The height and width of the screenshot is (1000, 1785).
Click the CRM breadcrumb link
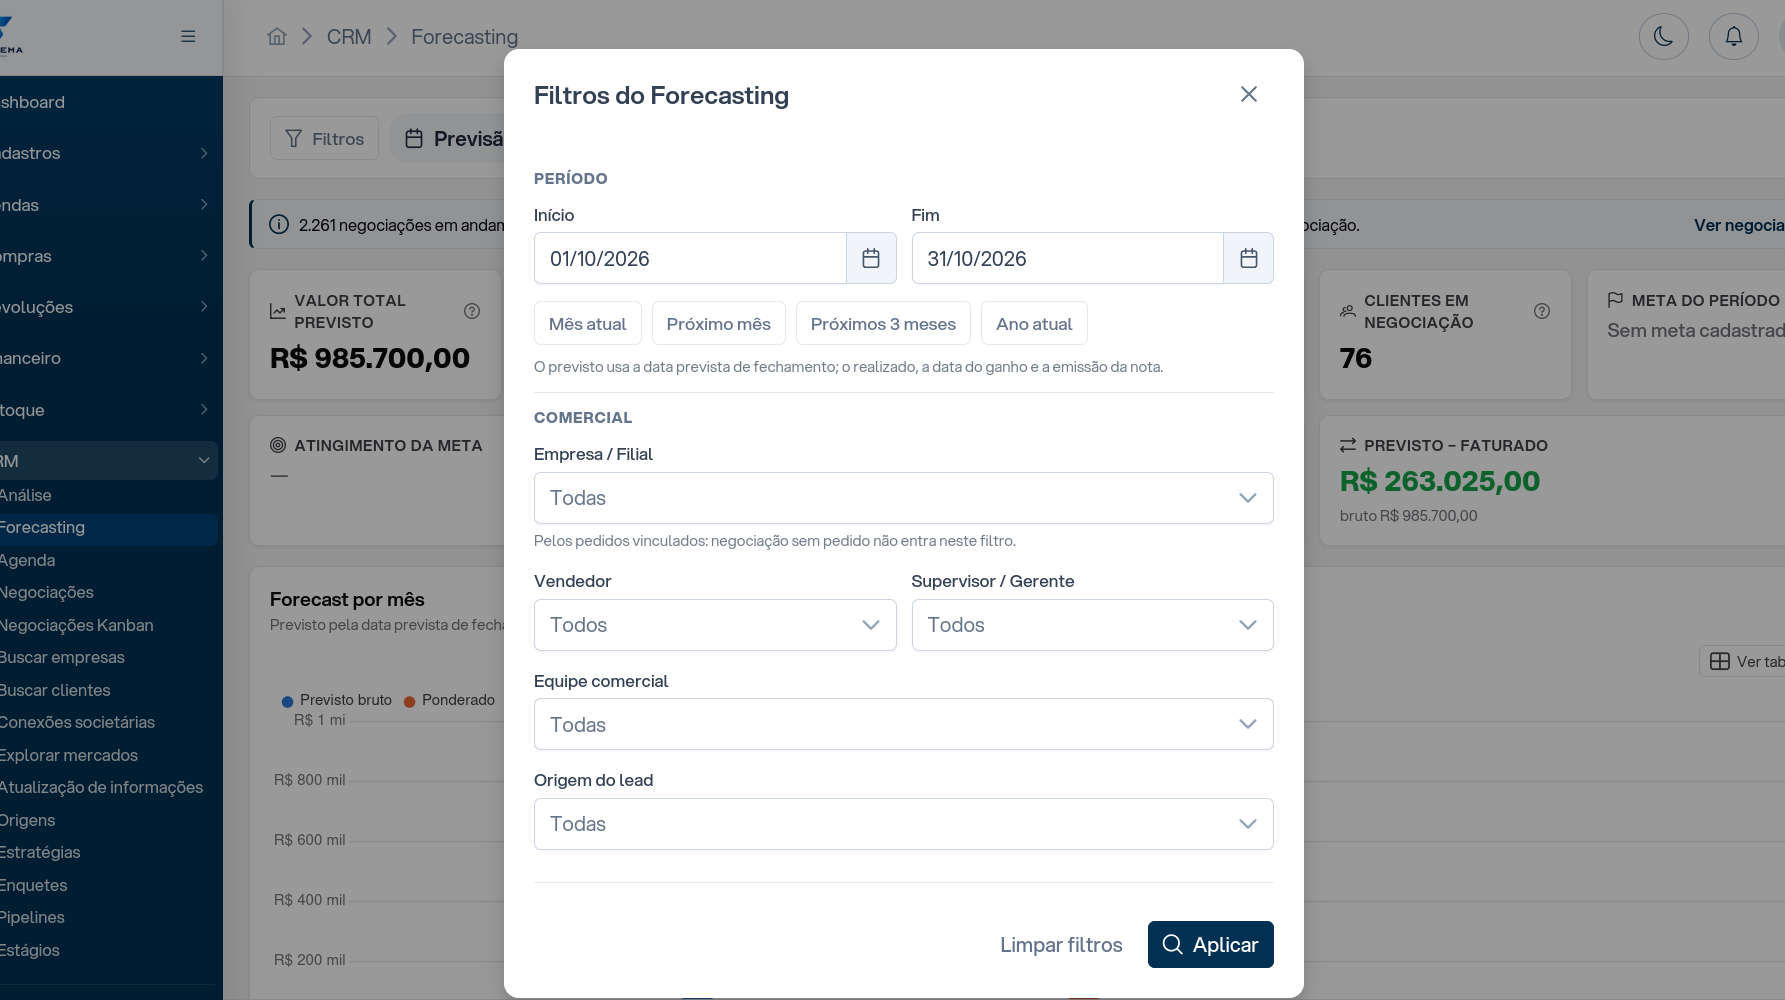pyautogui.click(x=349, y=37)
